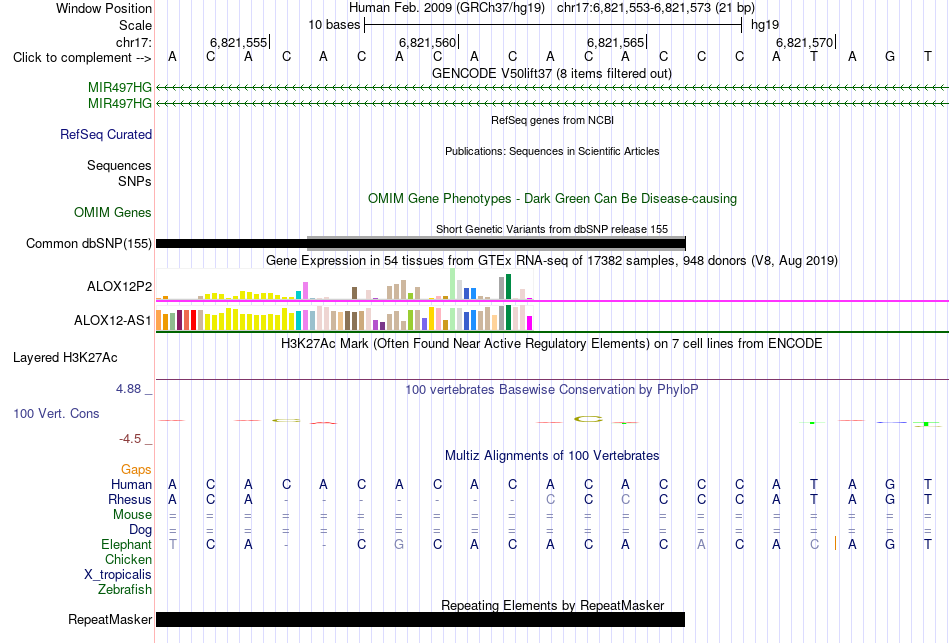
Task: Select the Dog alignment row label
Action: tap(140, 530)
